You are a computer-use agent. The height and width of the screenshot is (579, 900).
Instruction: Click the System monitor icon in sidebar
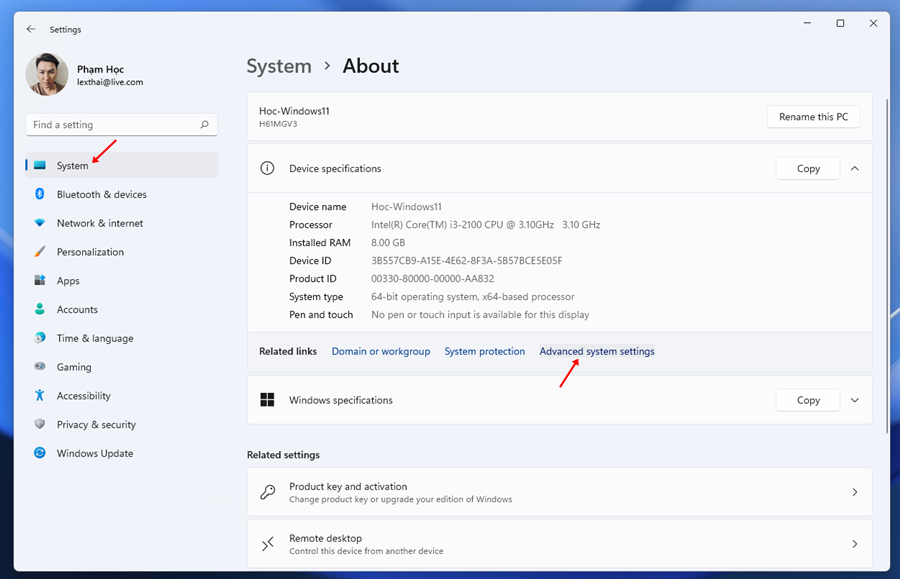40,165
